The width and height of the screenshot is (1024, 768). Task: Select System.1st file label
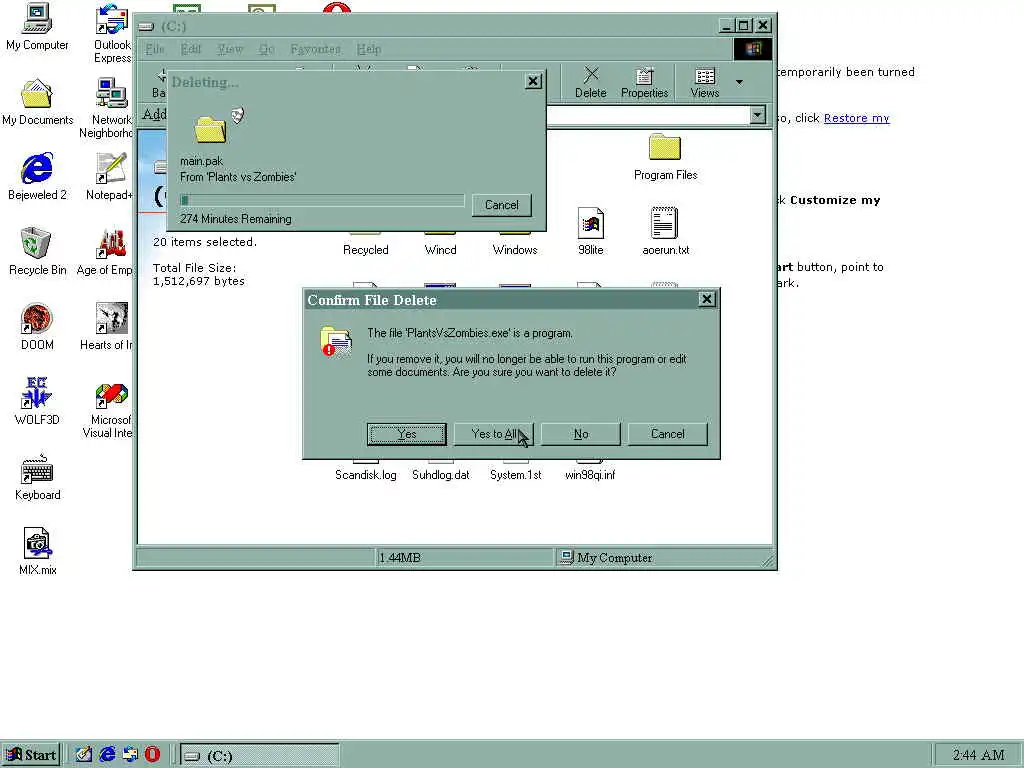click(x=516, y=475)
